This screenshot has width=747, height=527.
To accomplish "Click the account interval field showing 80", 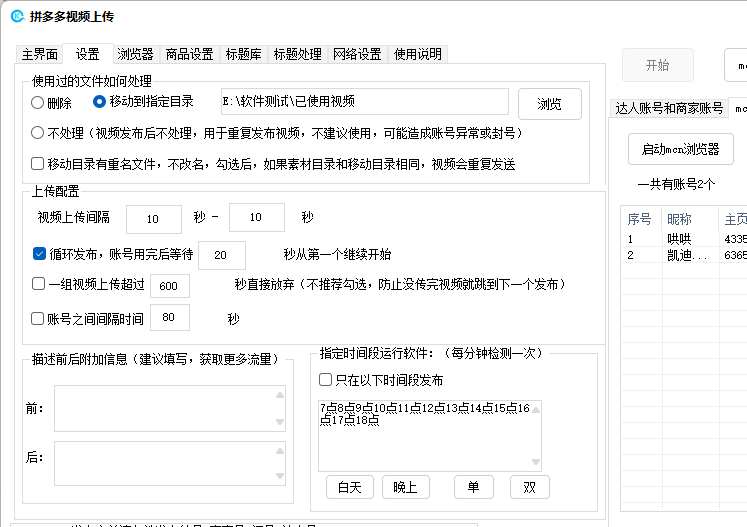I will (x=170, y=317).
